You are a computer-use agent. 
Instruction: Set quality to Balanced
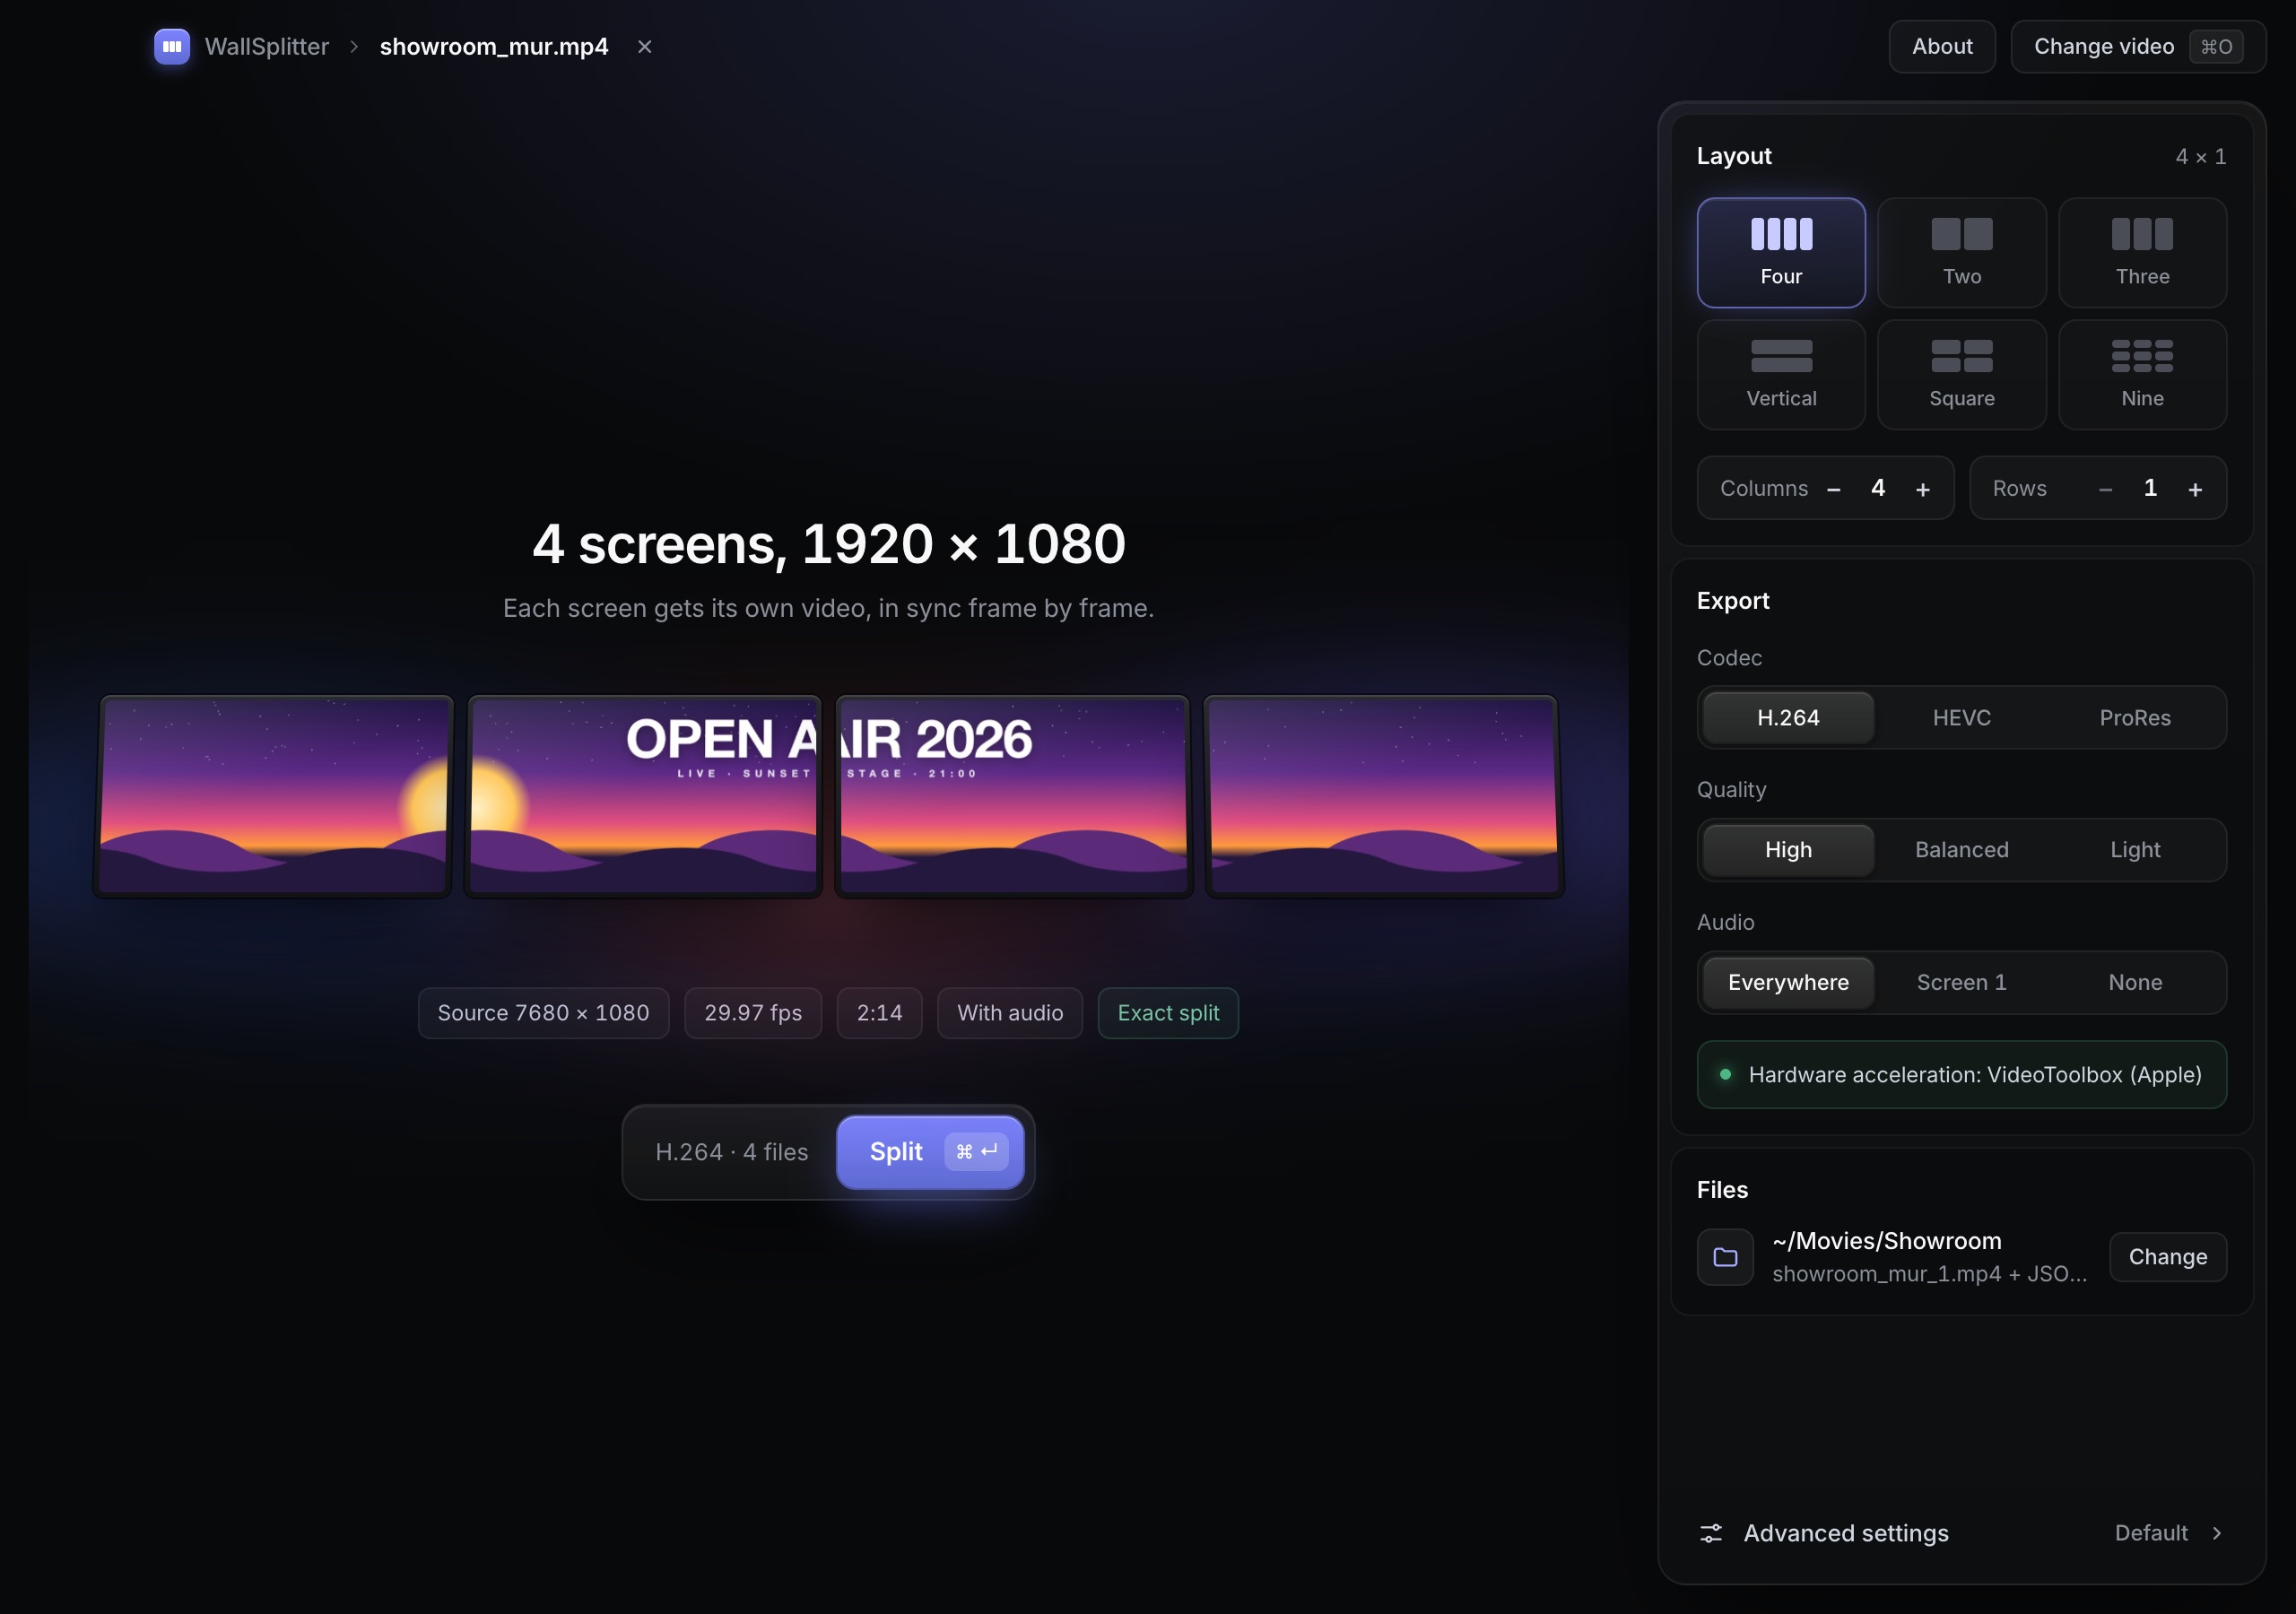[1961, 849]
